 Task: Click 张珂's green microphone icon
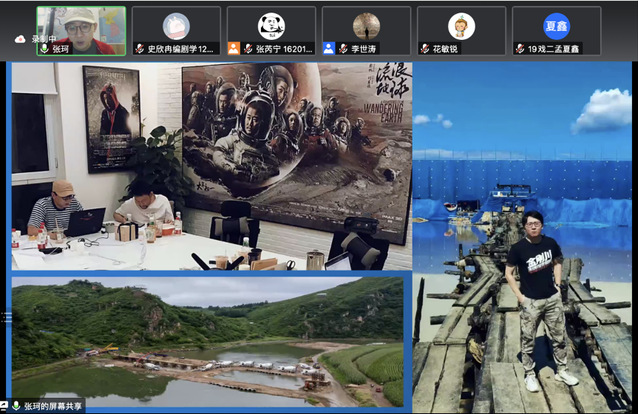(43, 48)
